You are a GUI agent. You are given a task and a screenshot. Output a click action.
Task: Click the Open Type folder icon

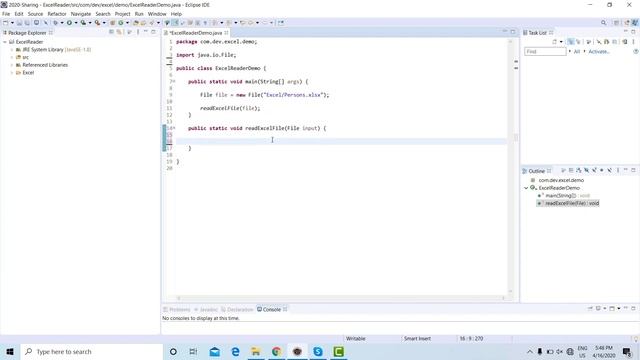(136, 23)
